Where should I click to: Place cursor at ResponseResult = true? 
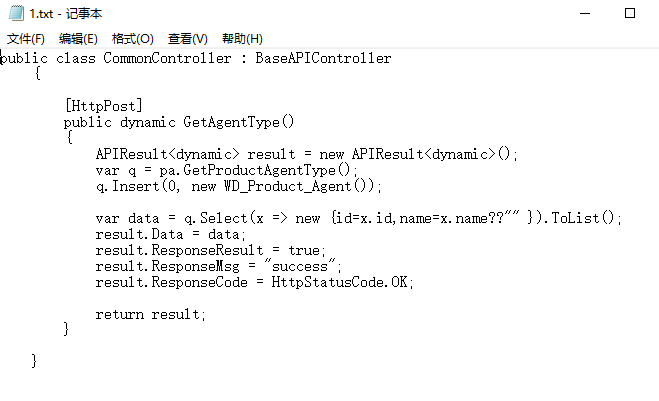point(238,250)
